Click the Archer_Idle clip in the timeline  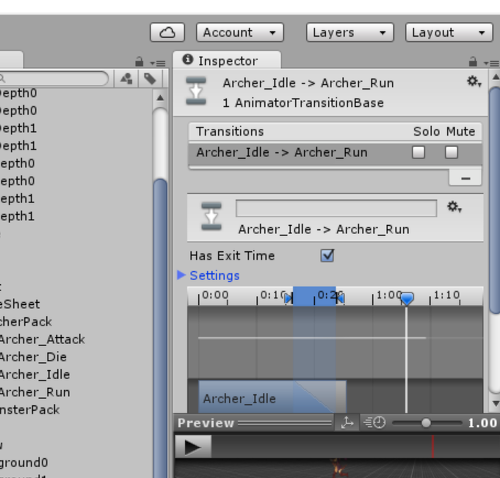click(x=272, y=397)
